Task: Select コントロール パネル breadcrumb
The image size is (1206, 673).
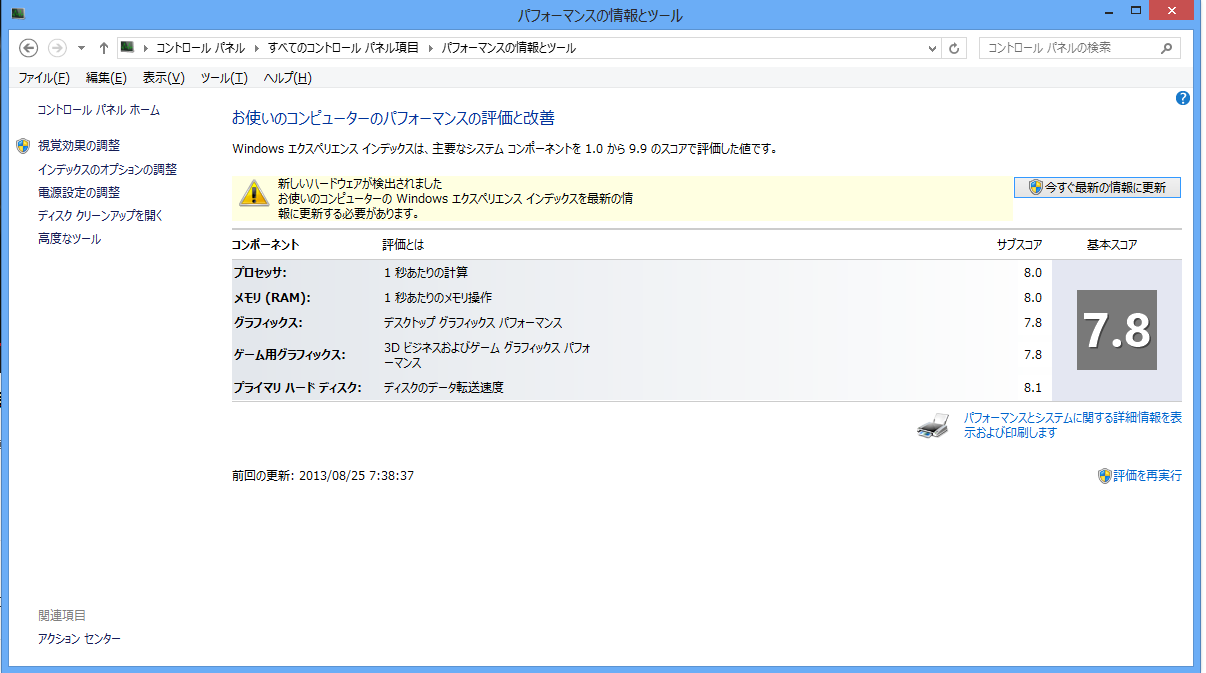Action: (200, 48)
